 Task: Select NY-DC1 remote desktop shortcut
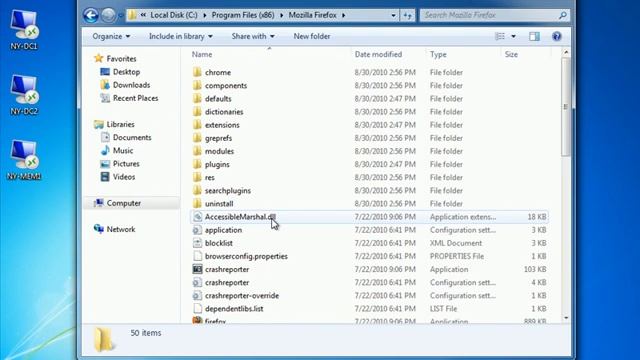tap(24, 29)
